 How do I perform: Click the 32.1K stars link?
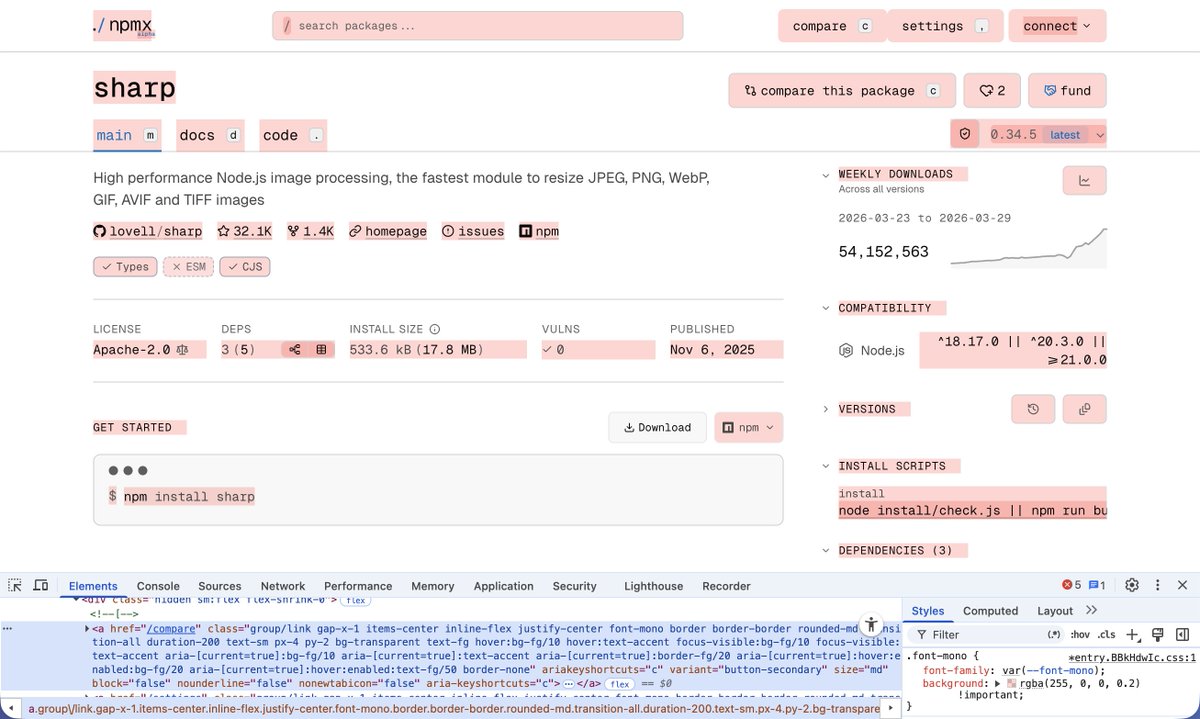click(244, 231)
